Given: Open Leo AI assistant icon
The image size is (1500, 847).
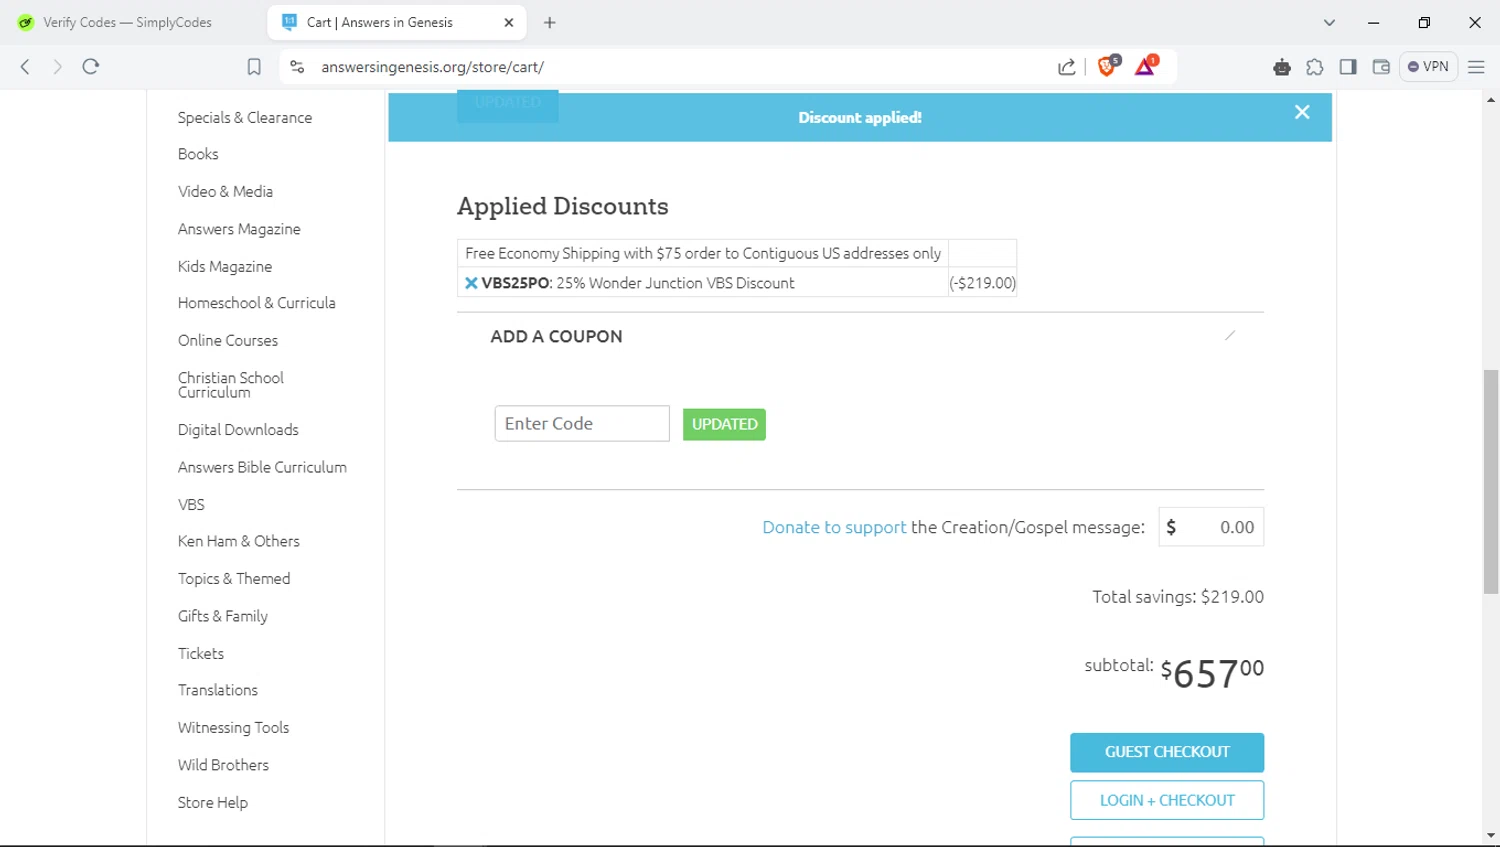Looking at the screenshot, I should point(1282,67).
